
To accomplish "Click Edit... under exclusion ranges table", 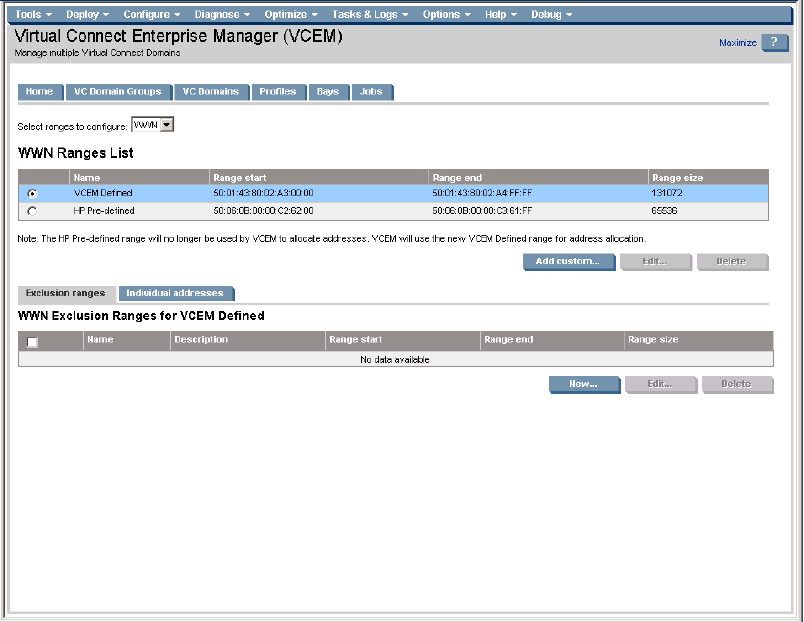I will pos(660,384).
